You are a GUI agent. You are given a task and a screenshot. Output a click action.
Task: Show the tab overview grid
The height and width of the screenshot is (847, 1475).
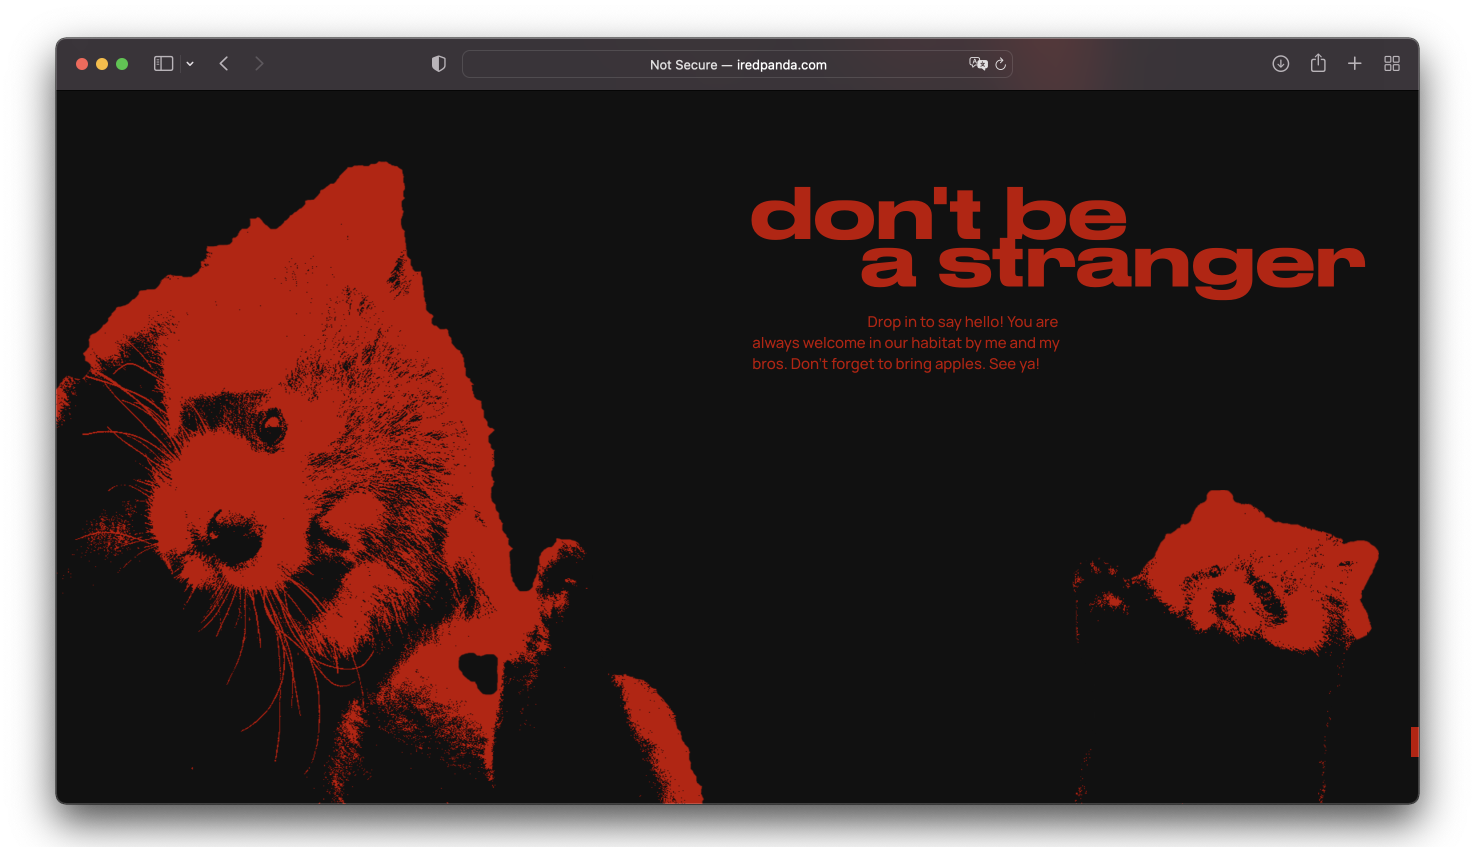[x=1391, y=64]
